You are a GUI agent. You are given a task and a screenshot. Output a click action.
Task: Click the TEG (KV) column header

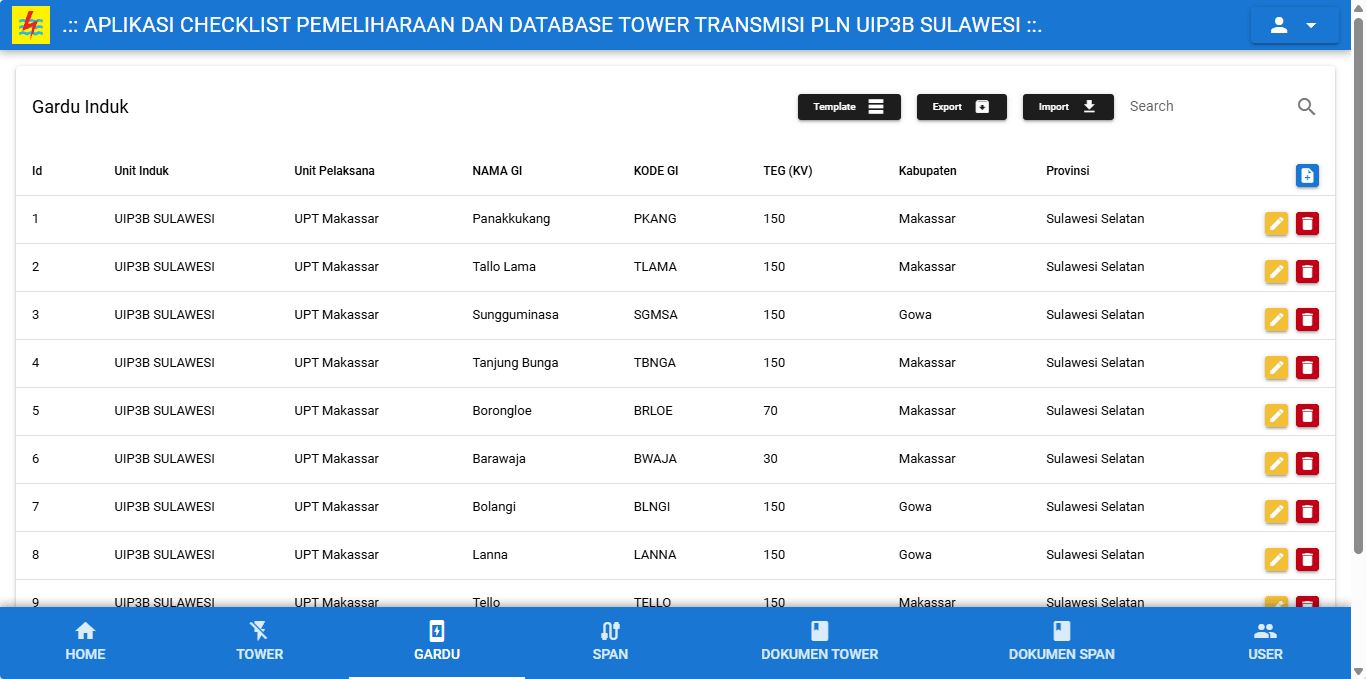(x=788, y=171)
